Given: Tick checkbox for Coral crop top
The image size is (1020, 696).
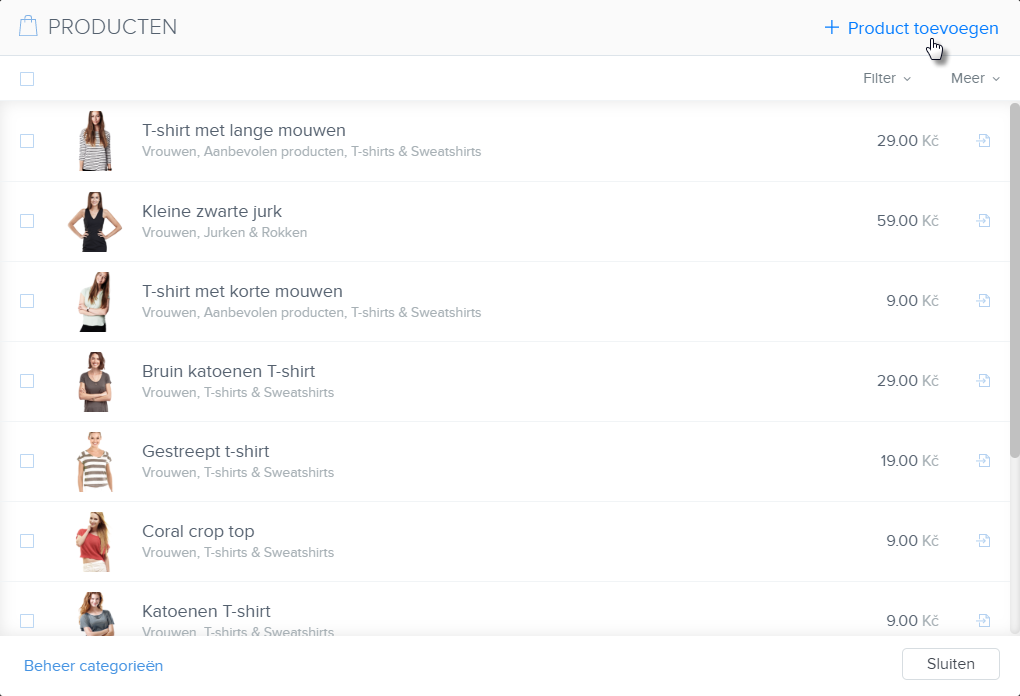Looking at the screenshot, I should (27, 541).
